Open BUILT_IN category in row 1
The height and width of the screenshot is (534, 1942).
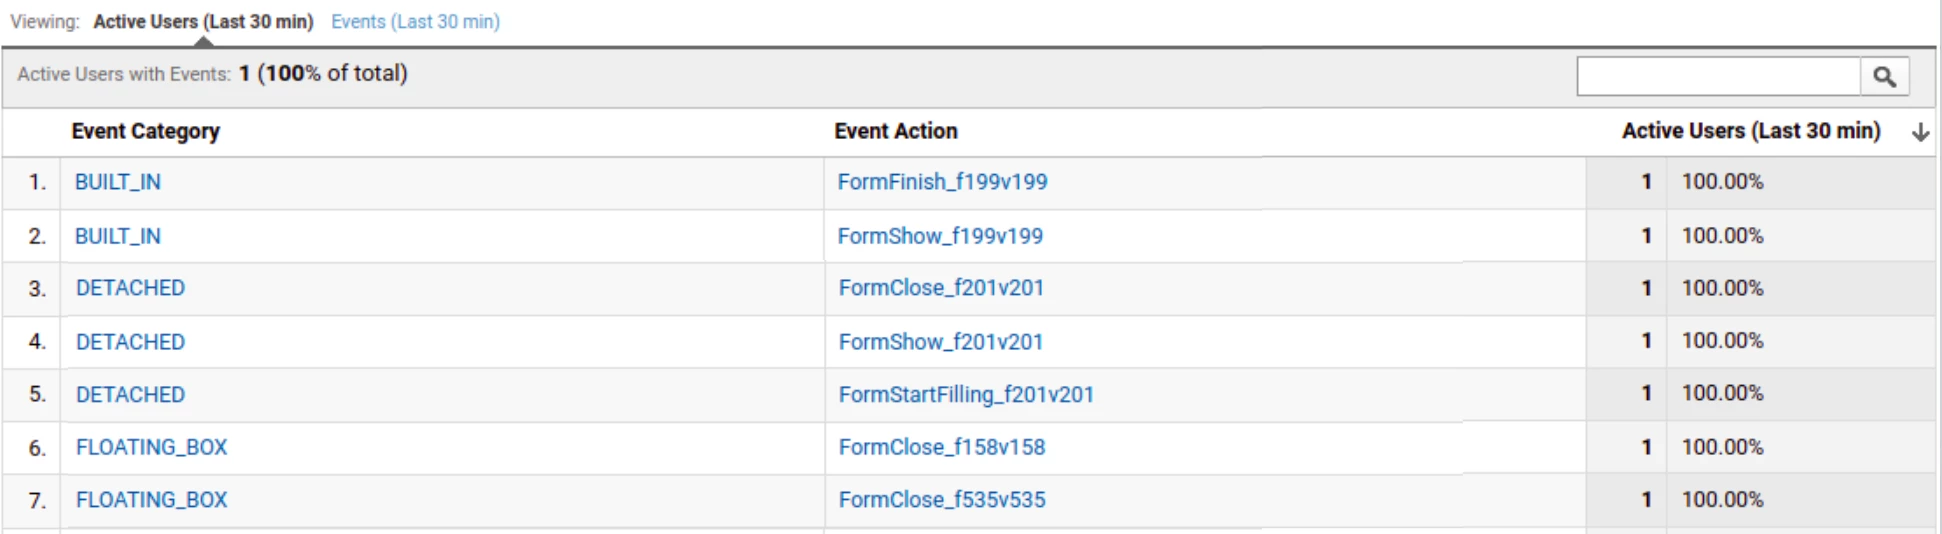[118, 182]
